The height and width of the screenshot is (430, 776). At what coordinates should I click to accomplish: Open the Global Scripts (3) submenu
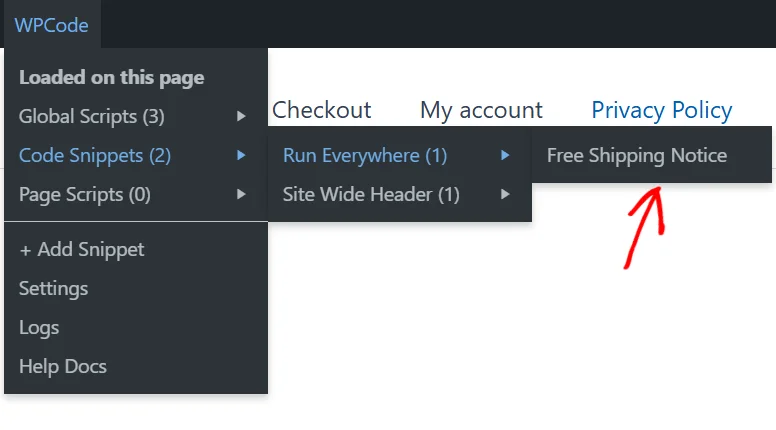tap(136, 116)
